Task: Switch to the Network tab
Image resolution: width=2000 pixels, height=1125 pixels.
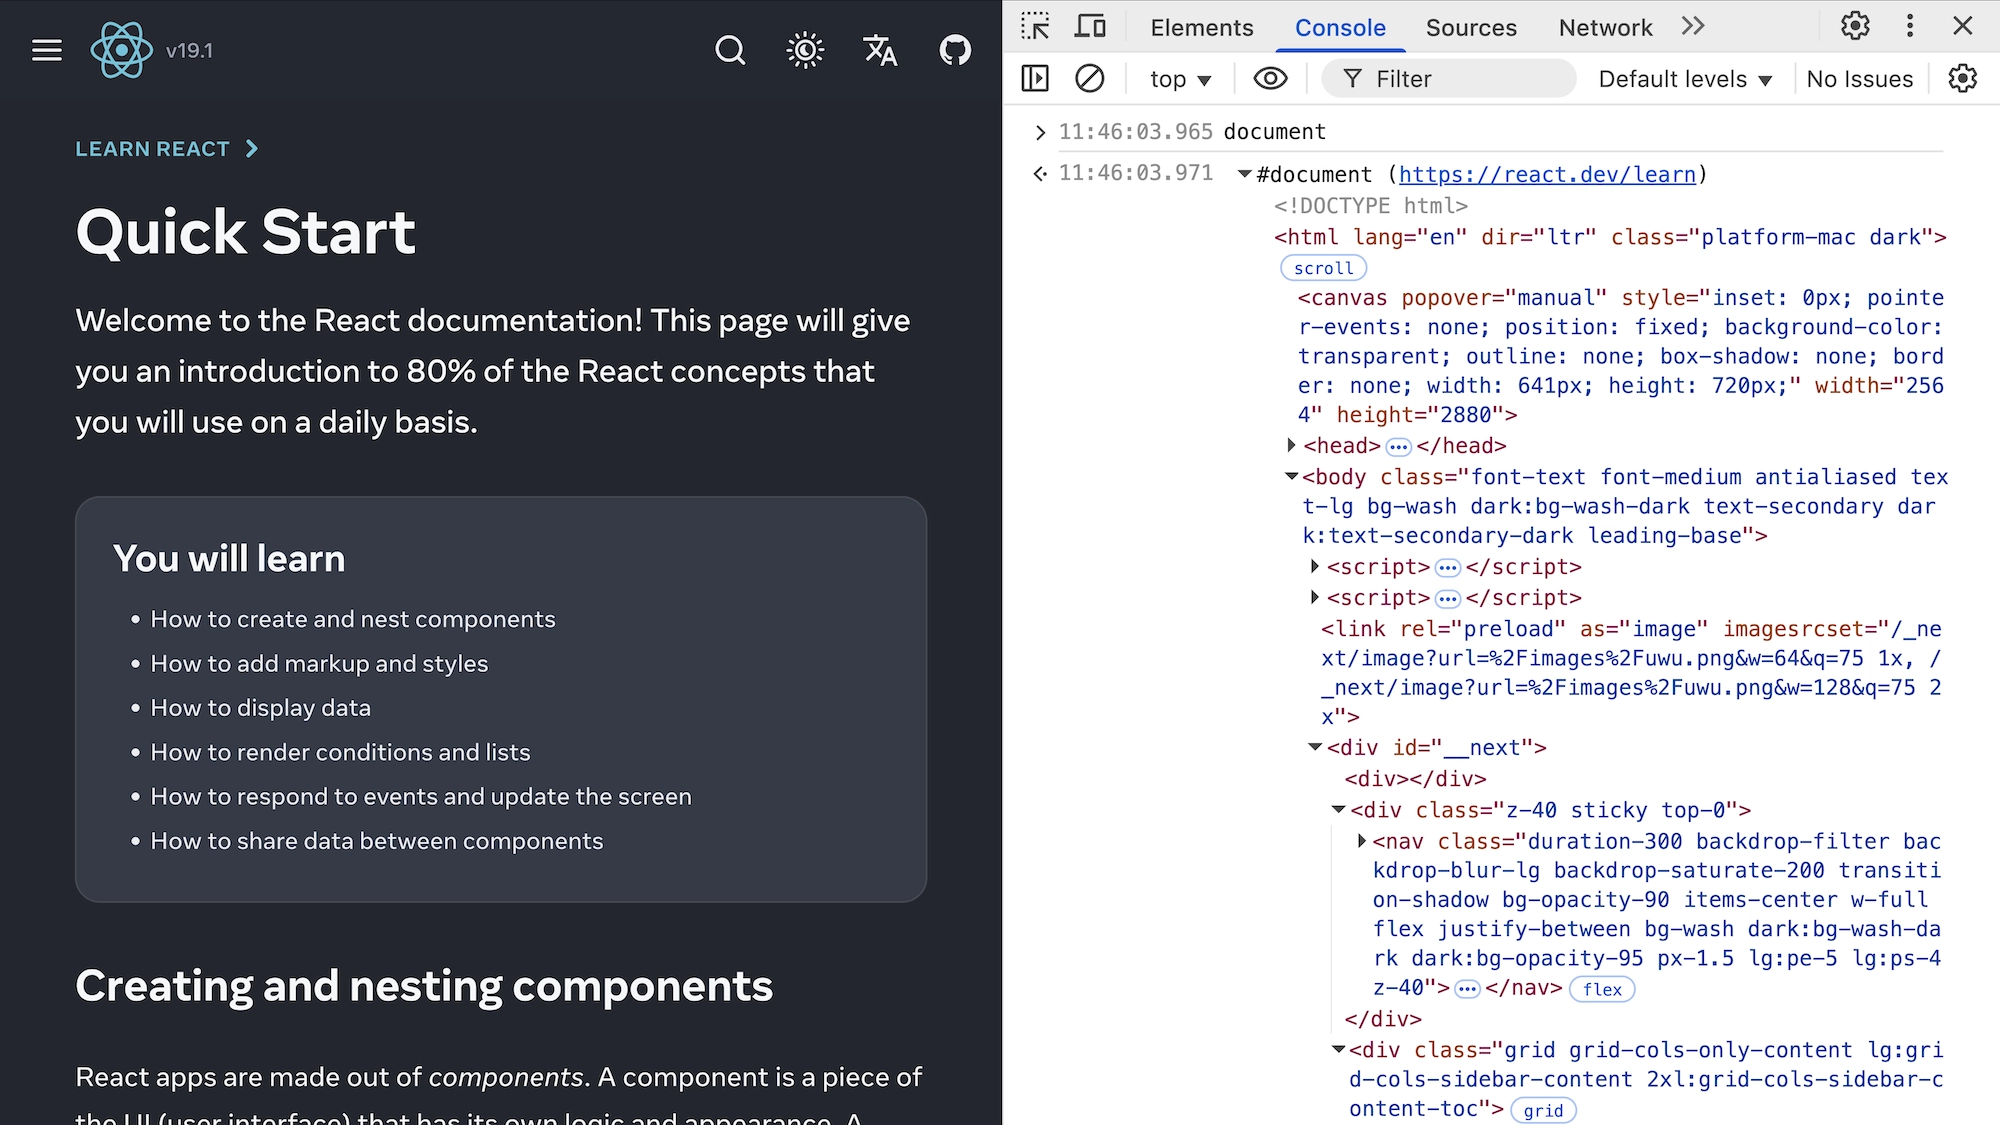Action: (1604, 28)
